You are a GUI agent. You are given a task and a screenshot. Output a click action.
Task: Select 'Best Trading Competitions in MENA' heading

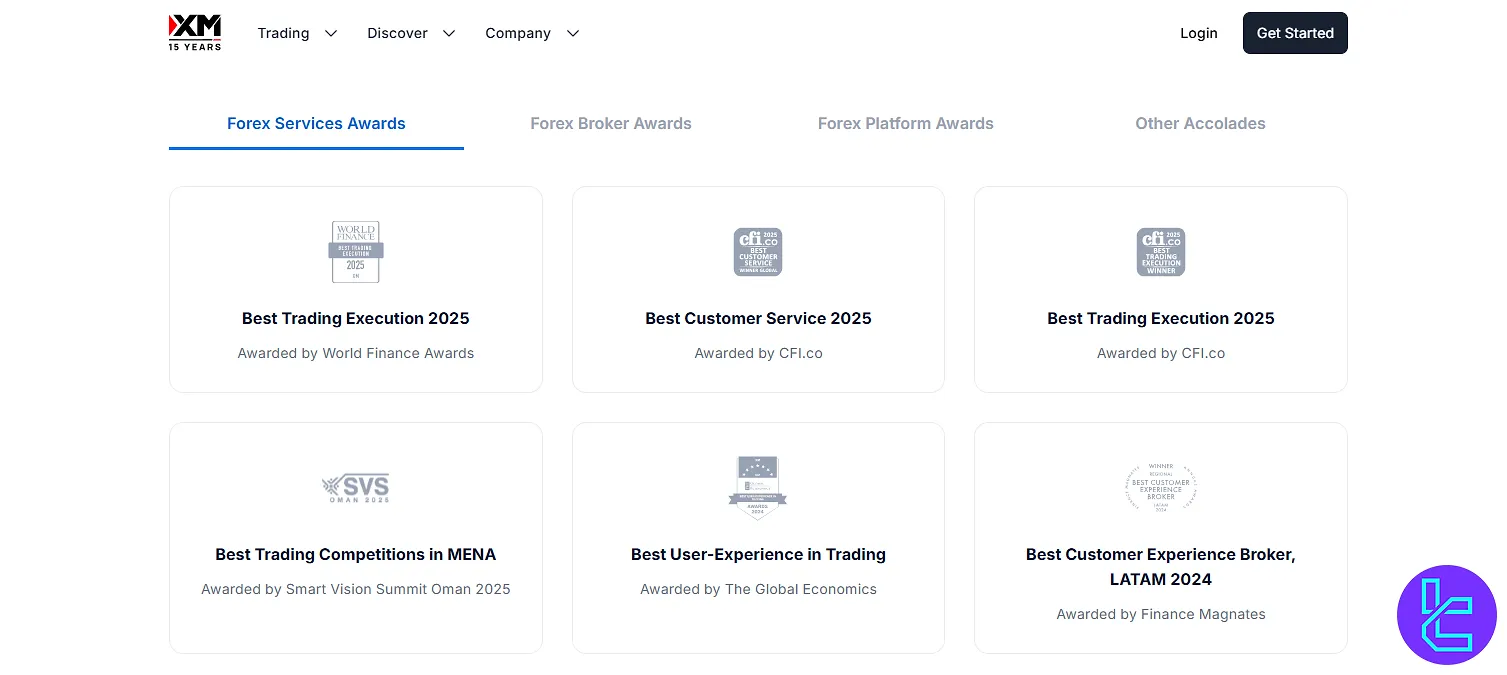click(356, 554)
